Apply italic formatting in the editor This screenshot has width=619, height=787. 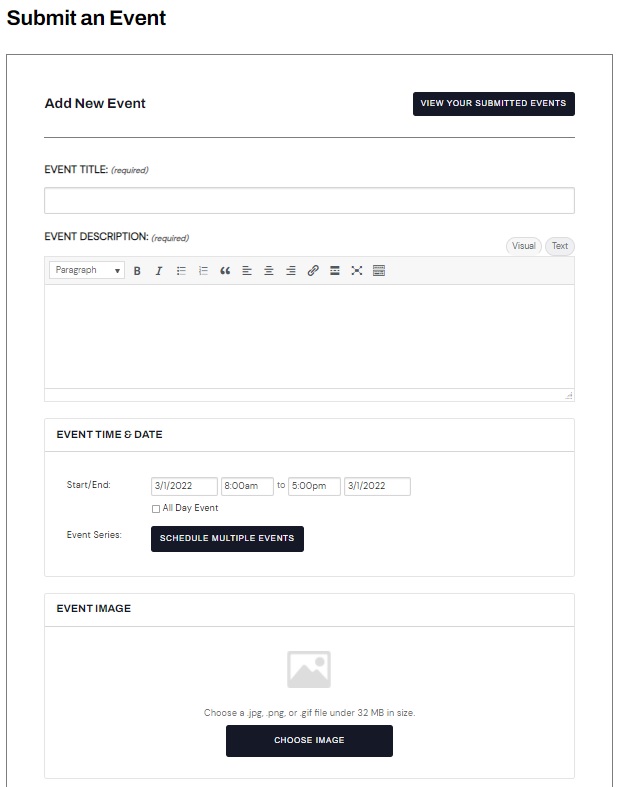tap(158, 271)
